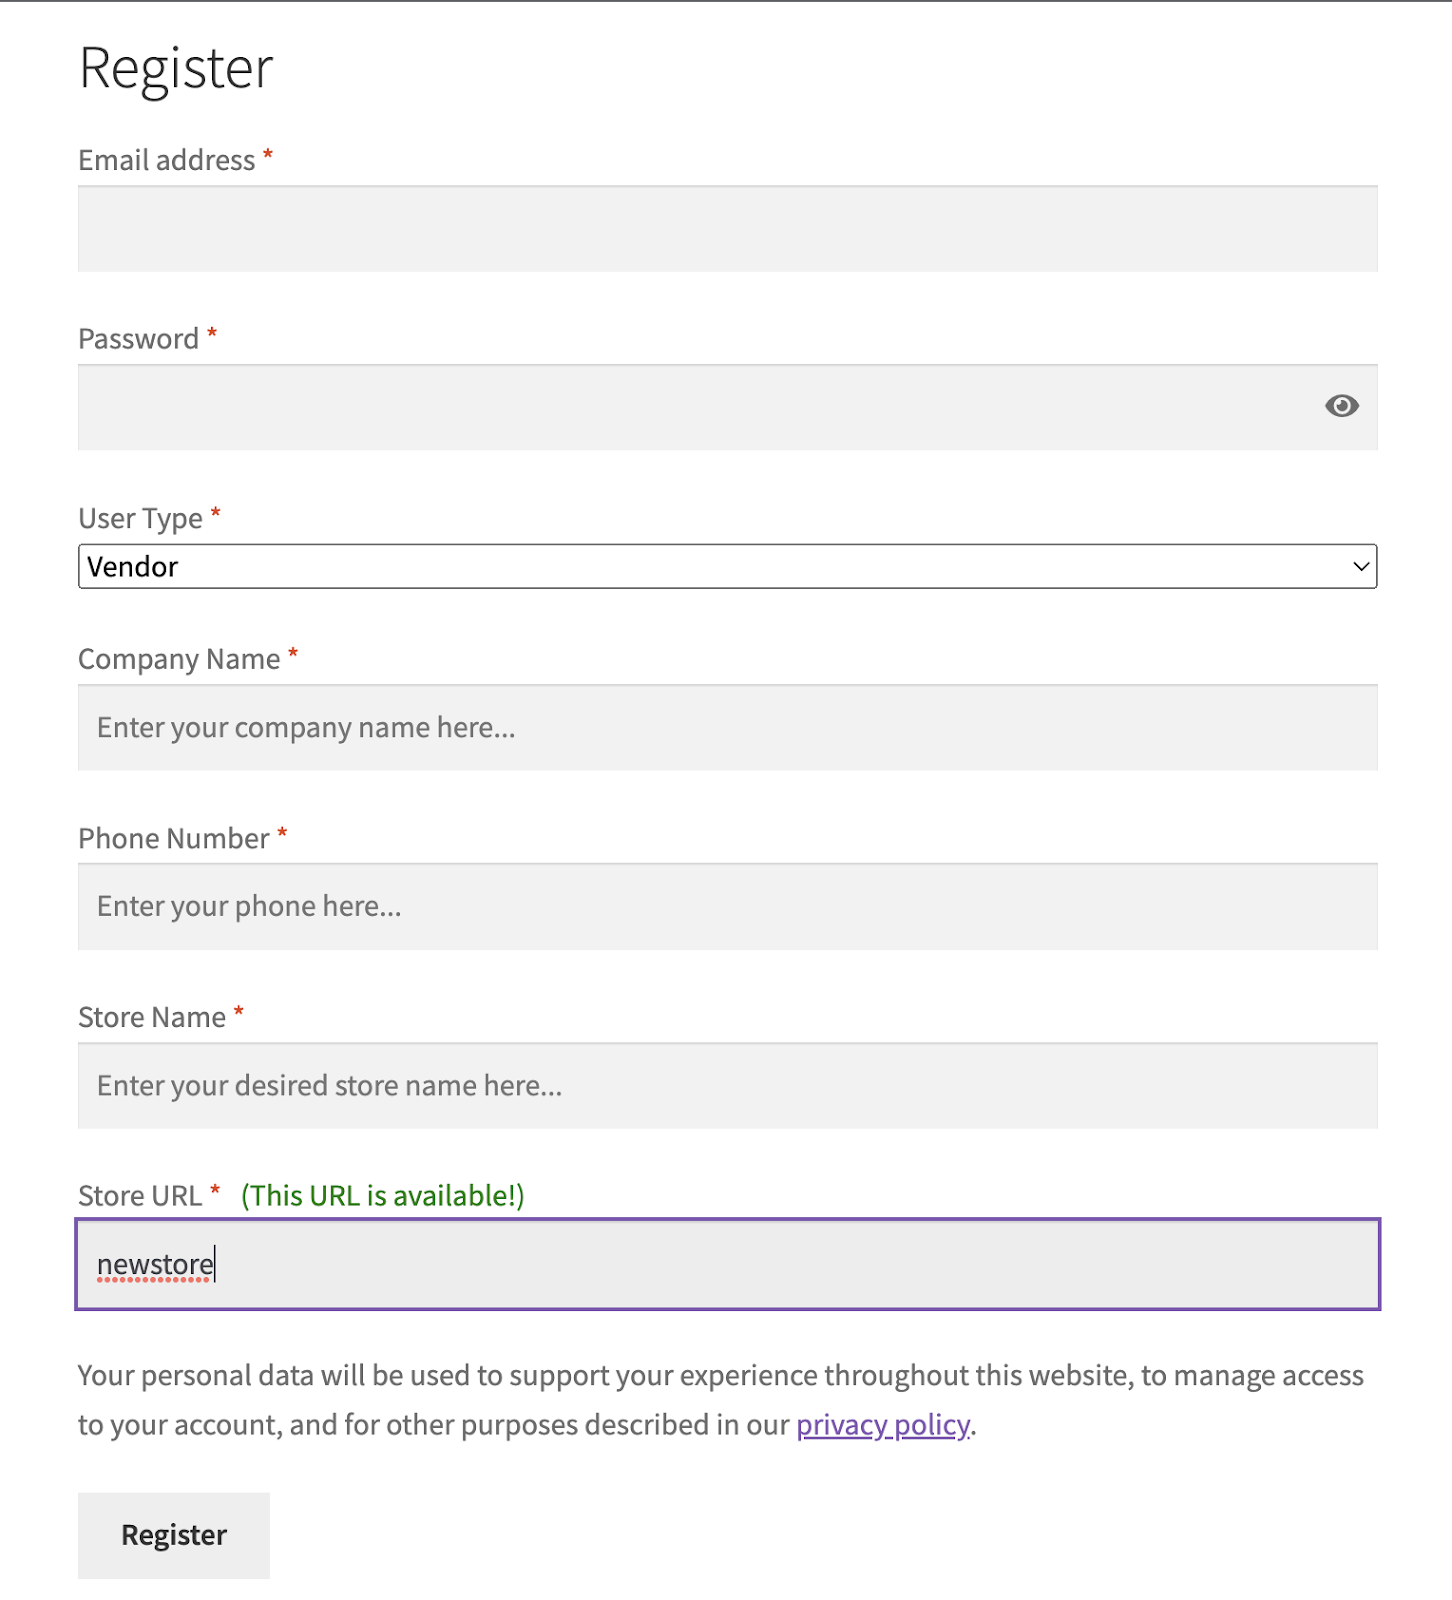Click the Store Name label

152,1018
